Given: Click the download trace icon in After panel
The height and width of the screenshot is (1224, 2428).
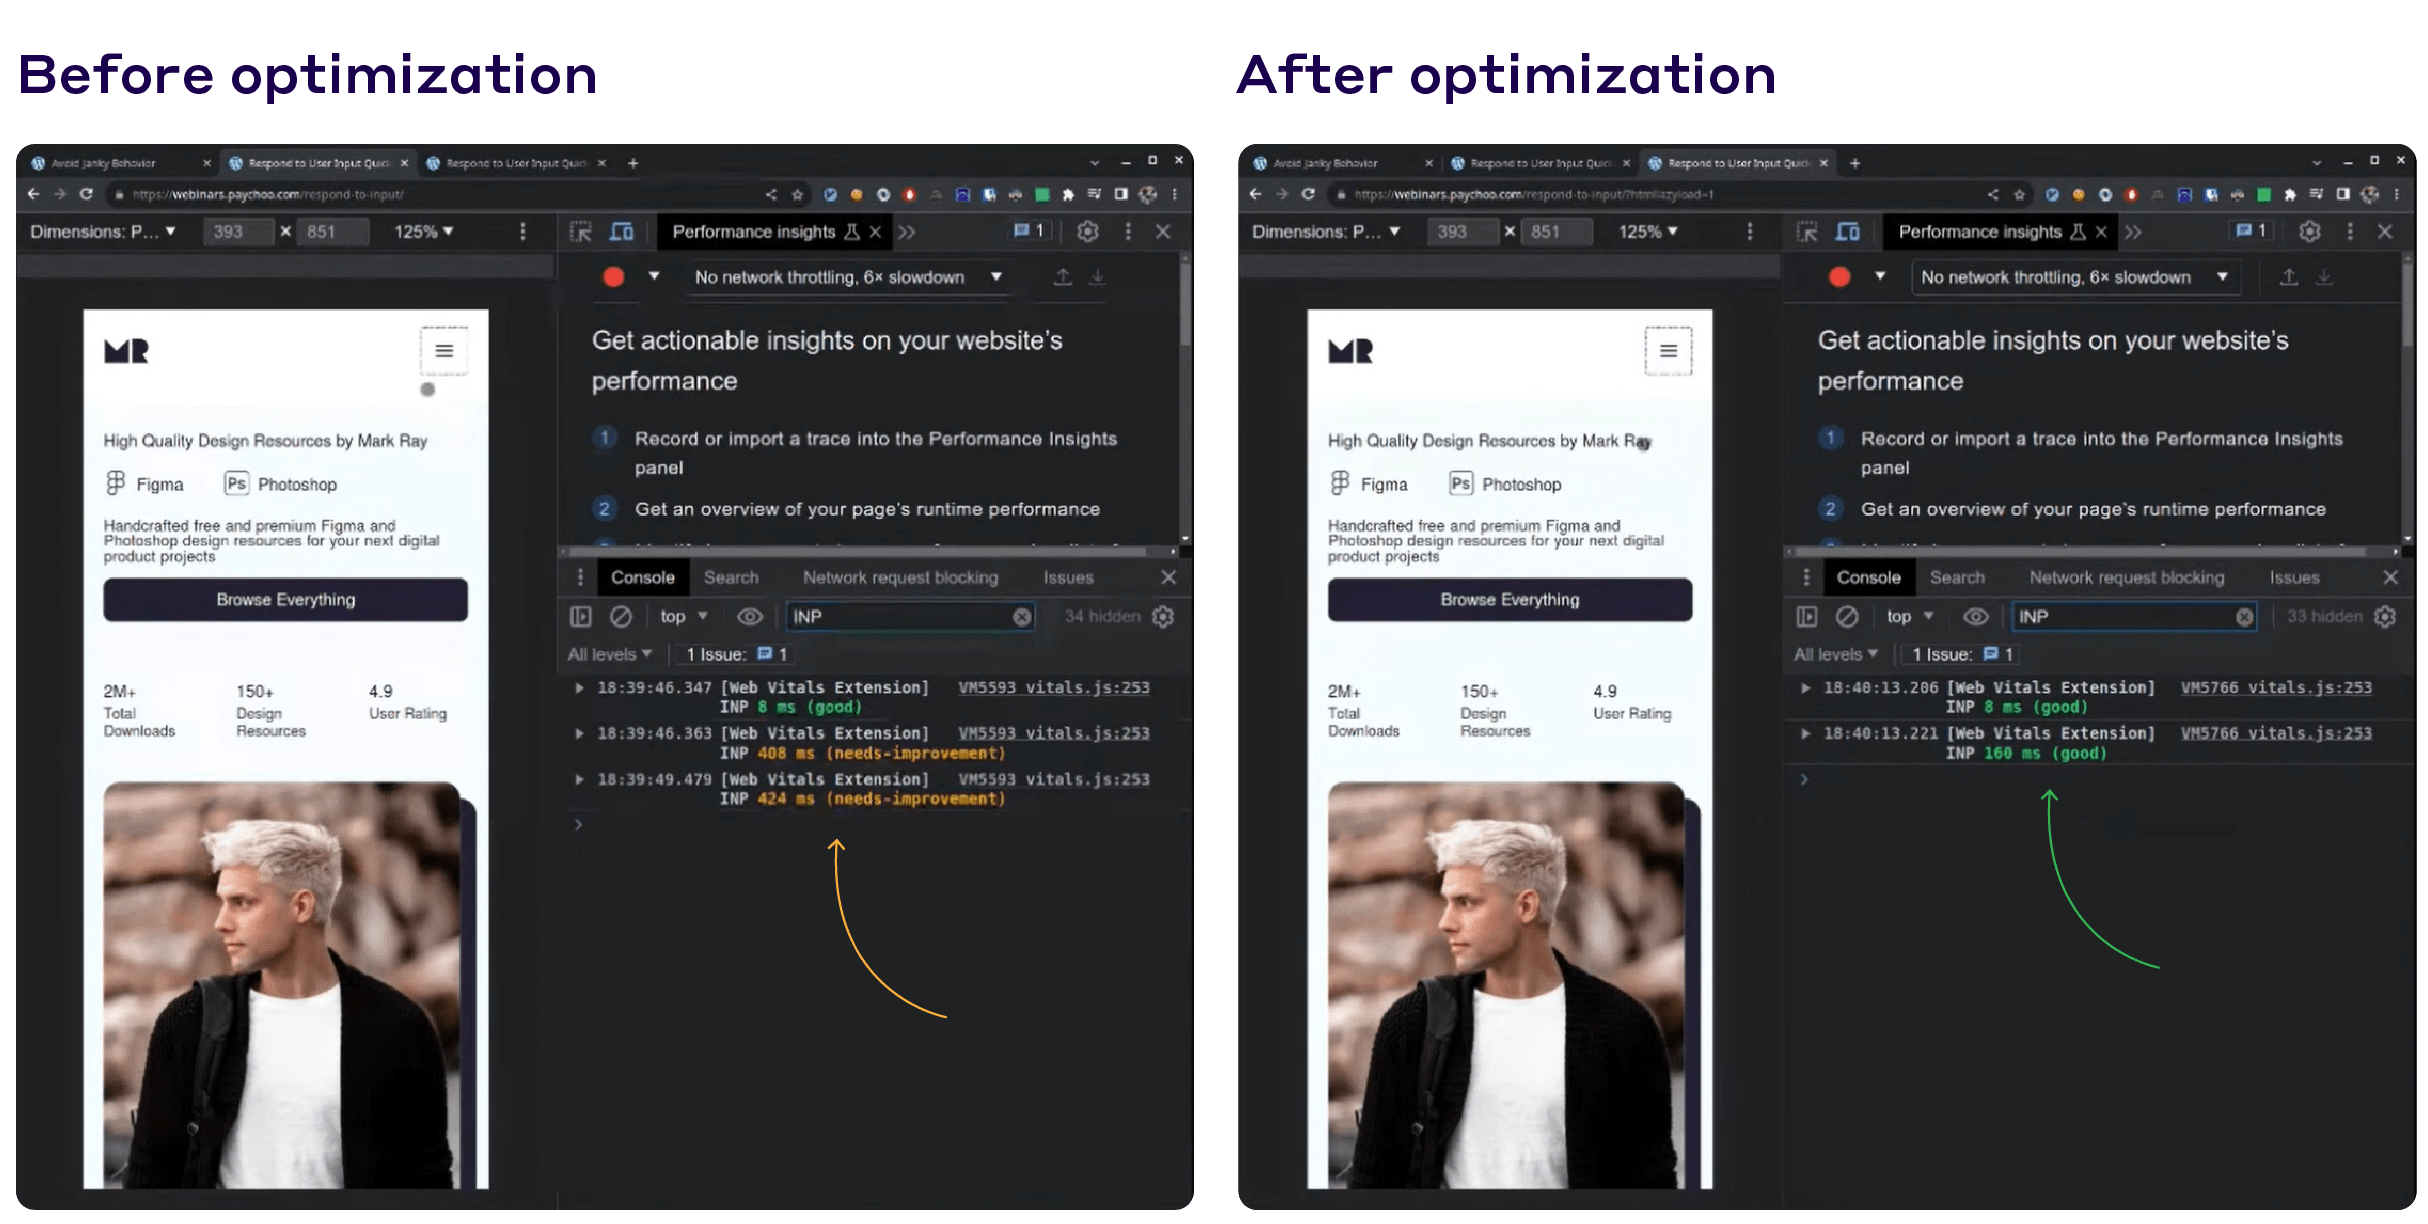Looking at the screenshot, I should (2324, 277).
